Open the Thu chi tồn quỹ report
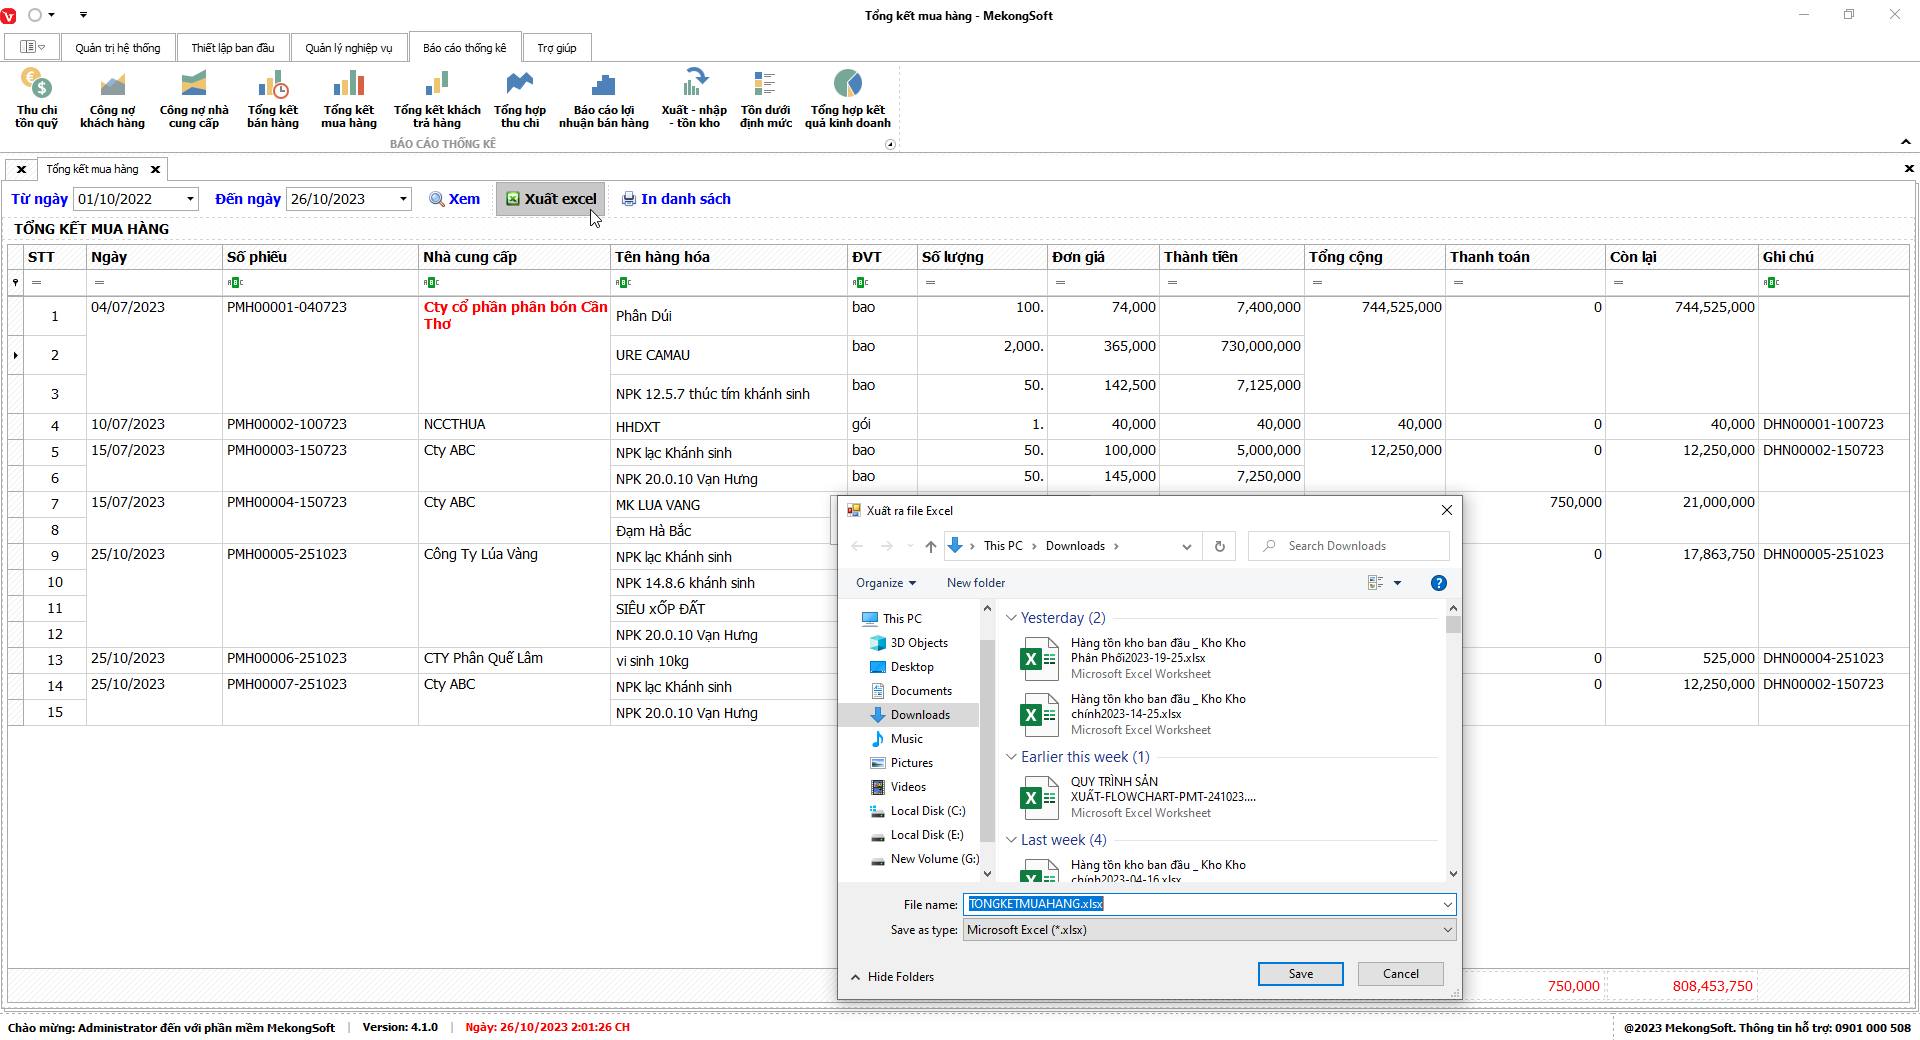The height and width of the screenshot is (1040, 1920). [36, 98]
